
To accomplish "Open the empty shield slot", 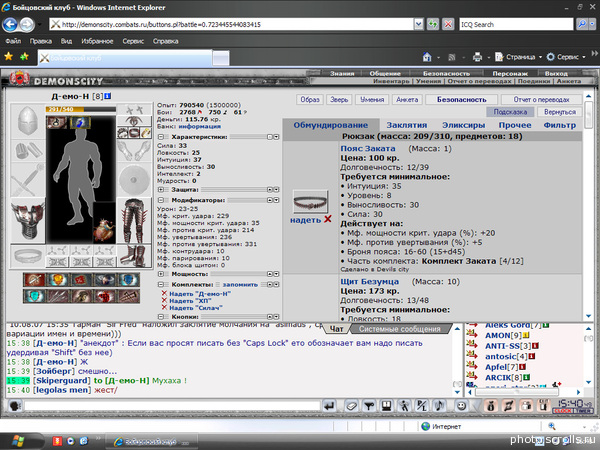I will pyautogui.click(x=134, y=180).
